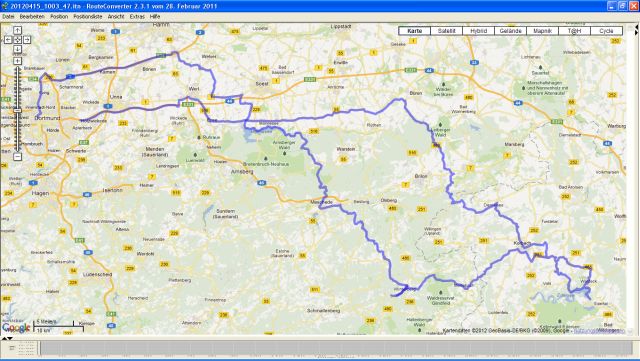
Task: Select the Gelände terrain map type
Action: pos(511,31)
